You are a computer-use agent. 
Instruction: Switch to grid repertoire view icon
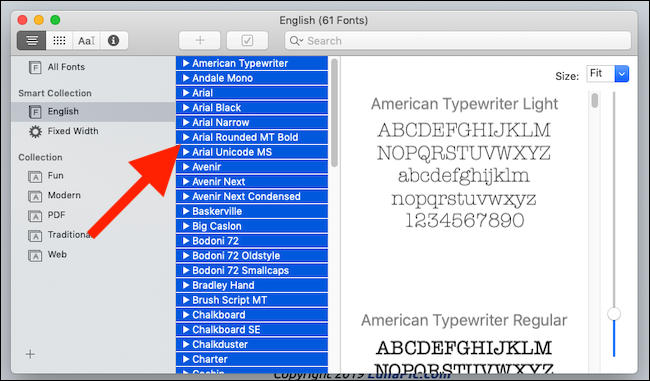pos(59,41)
